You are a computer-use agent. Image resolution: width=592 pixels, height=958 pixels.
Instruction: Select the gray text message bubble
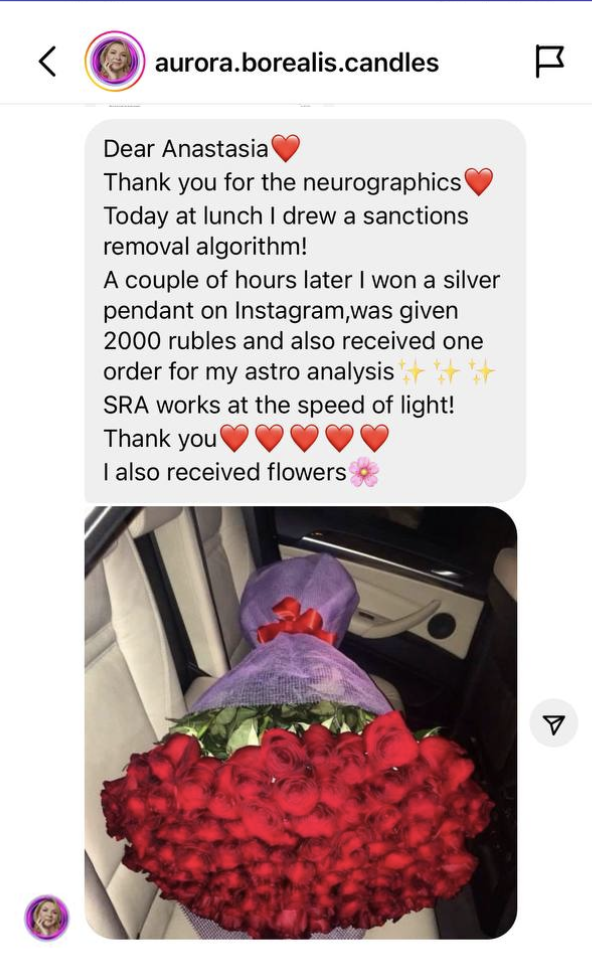point(305,311)
